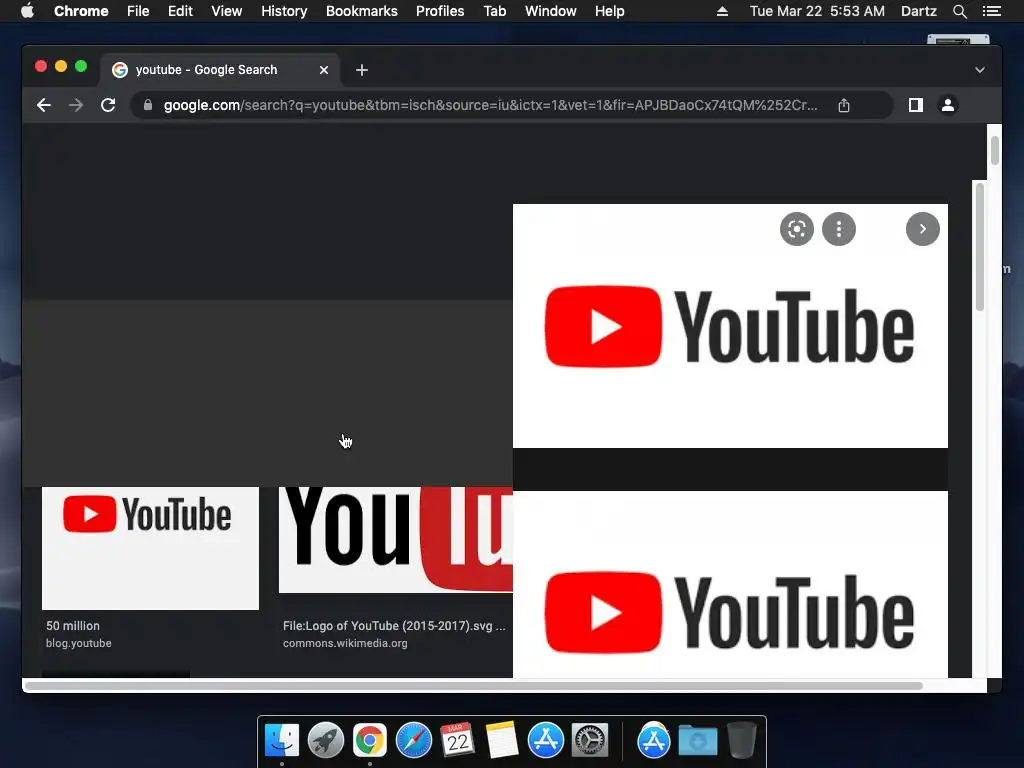Open the Profiles menu
The width and height of the screenshot is (1024, 768).
tap(440, 11)
